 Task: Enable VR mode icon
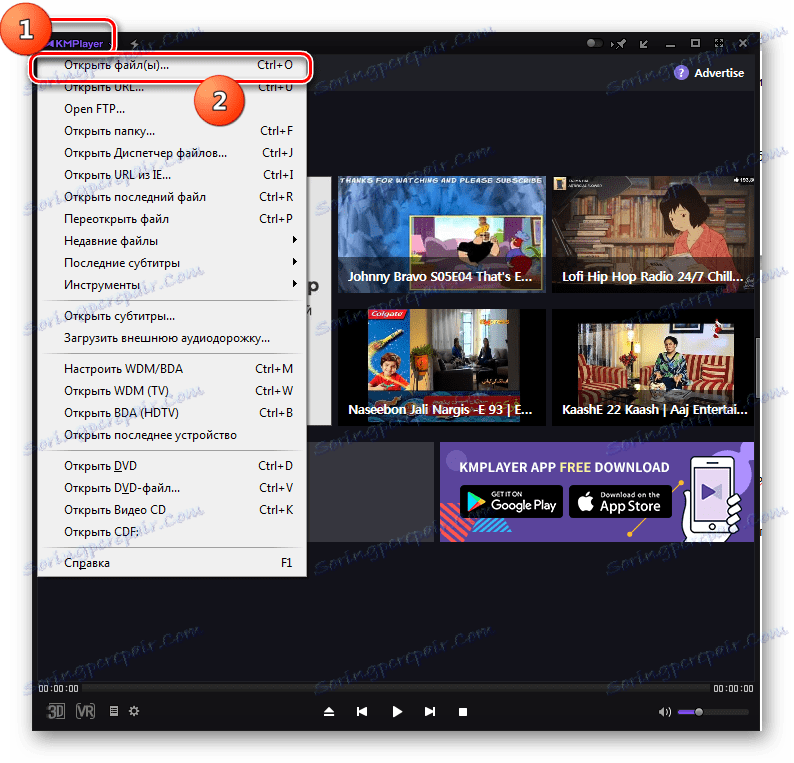point(85,711)
